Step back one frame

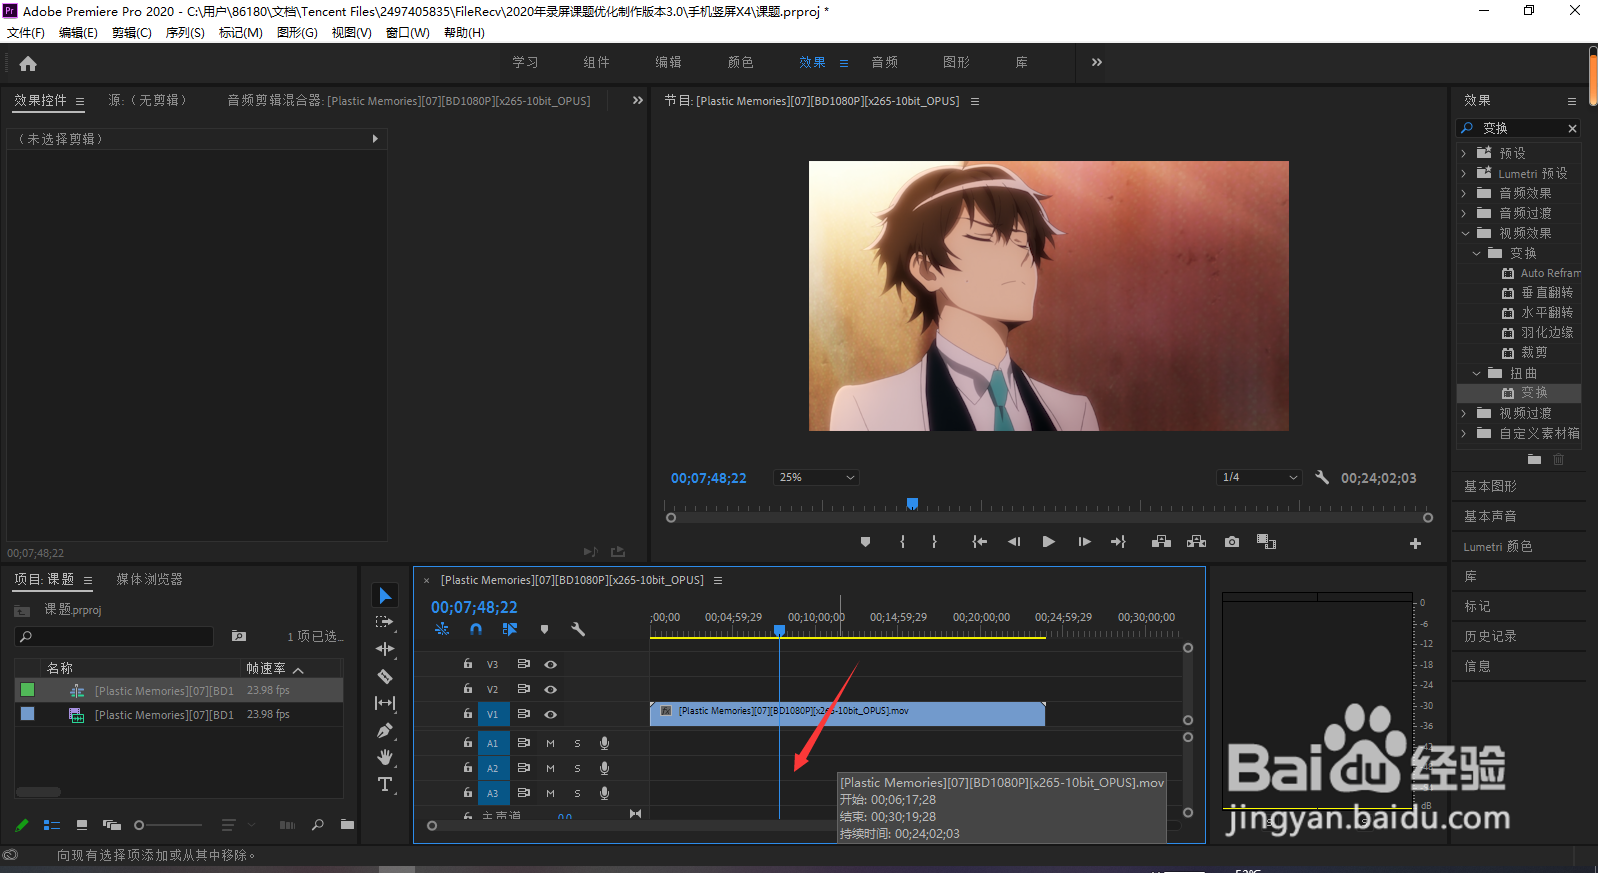[x=1014, y=542]
